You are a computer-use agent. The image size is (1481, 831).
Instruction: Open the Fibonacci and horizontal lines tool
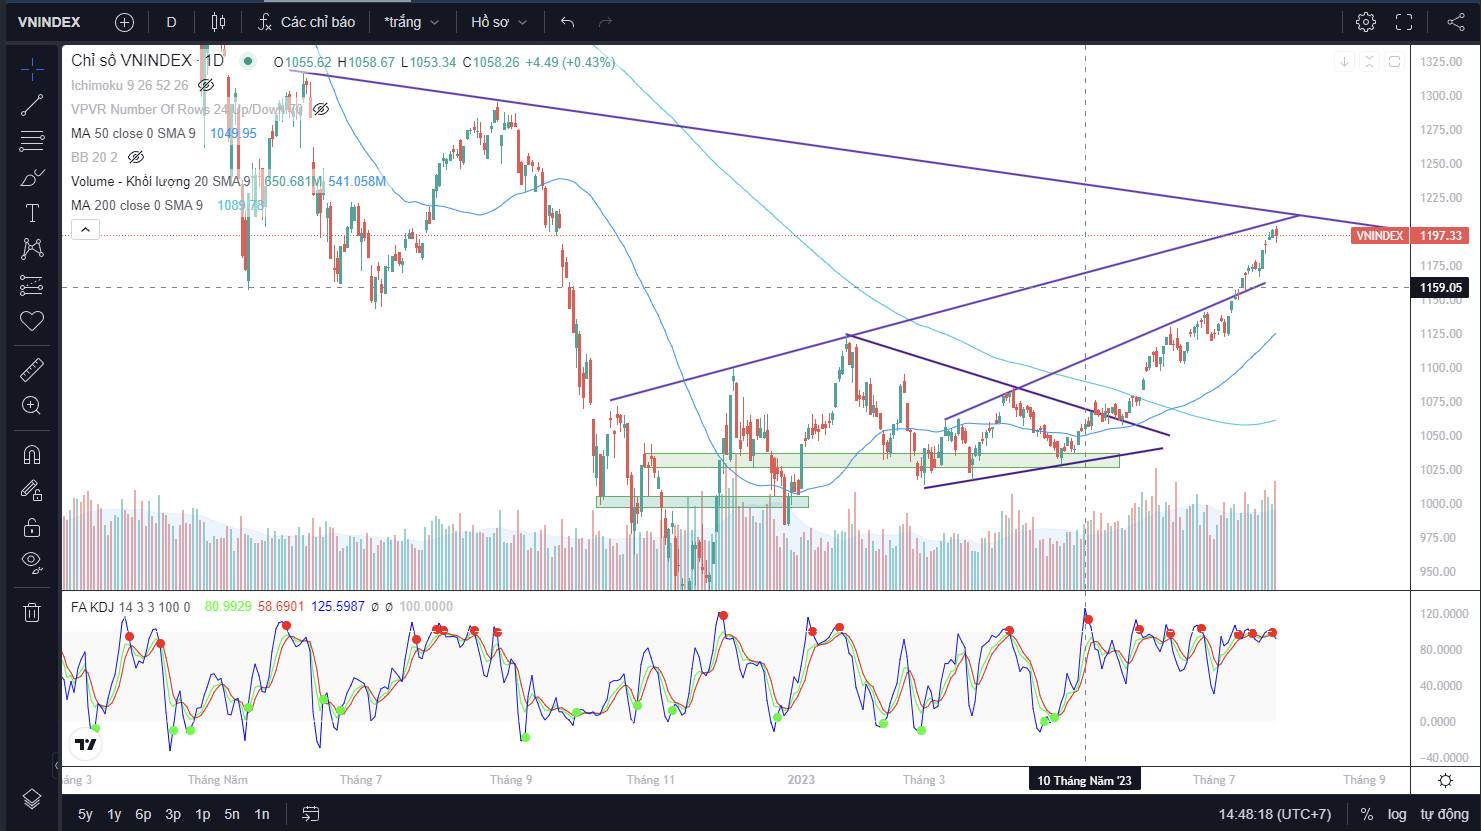click(32, 141)
